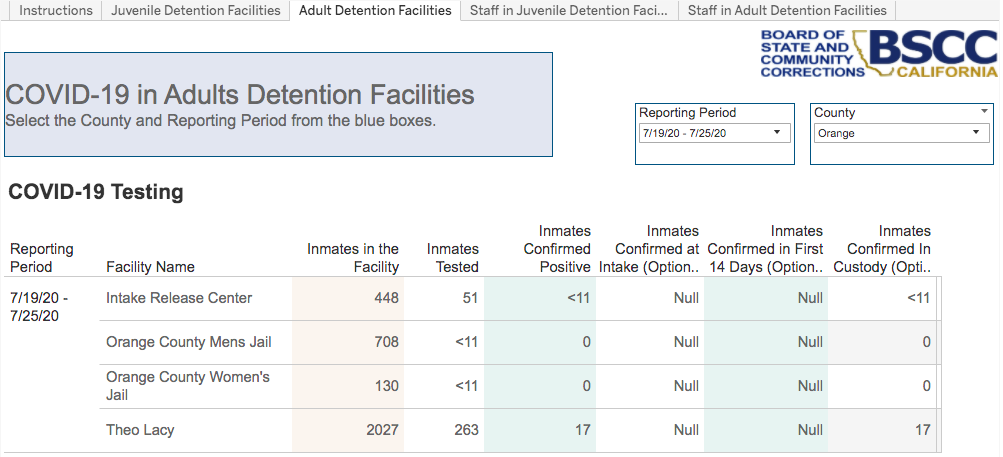Select the Intake Release Center row label

coord(179,298)
